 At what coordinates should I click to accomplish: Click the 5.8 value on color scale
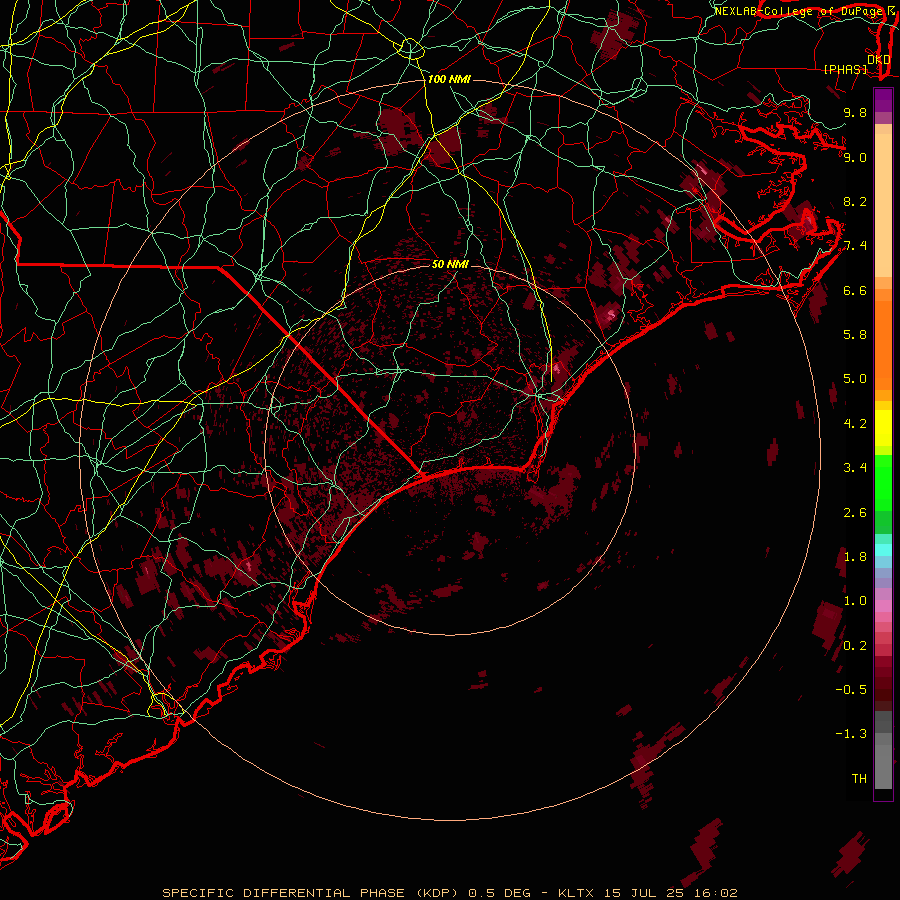coord(855,335)
